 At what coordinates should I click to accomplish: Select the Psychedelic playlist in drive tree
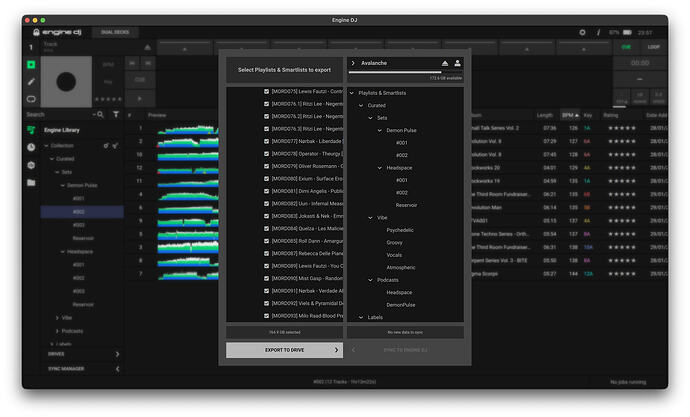[x=401, y=229]
